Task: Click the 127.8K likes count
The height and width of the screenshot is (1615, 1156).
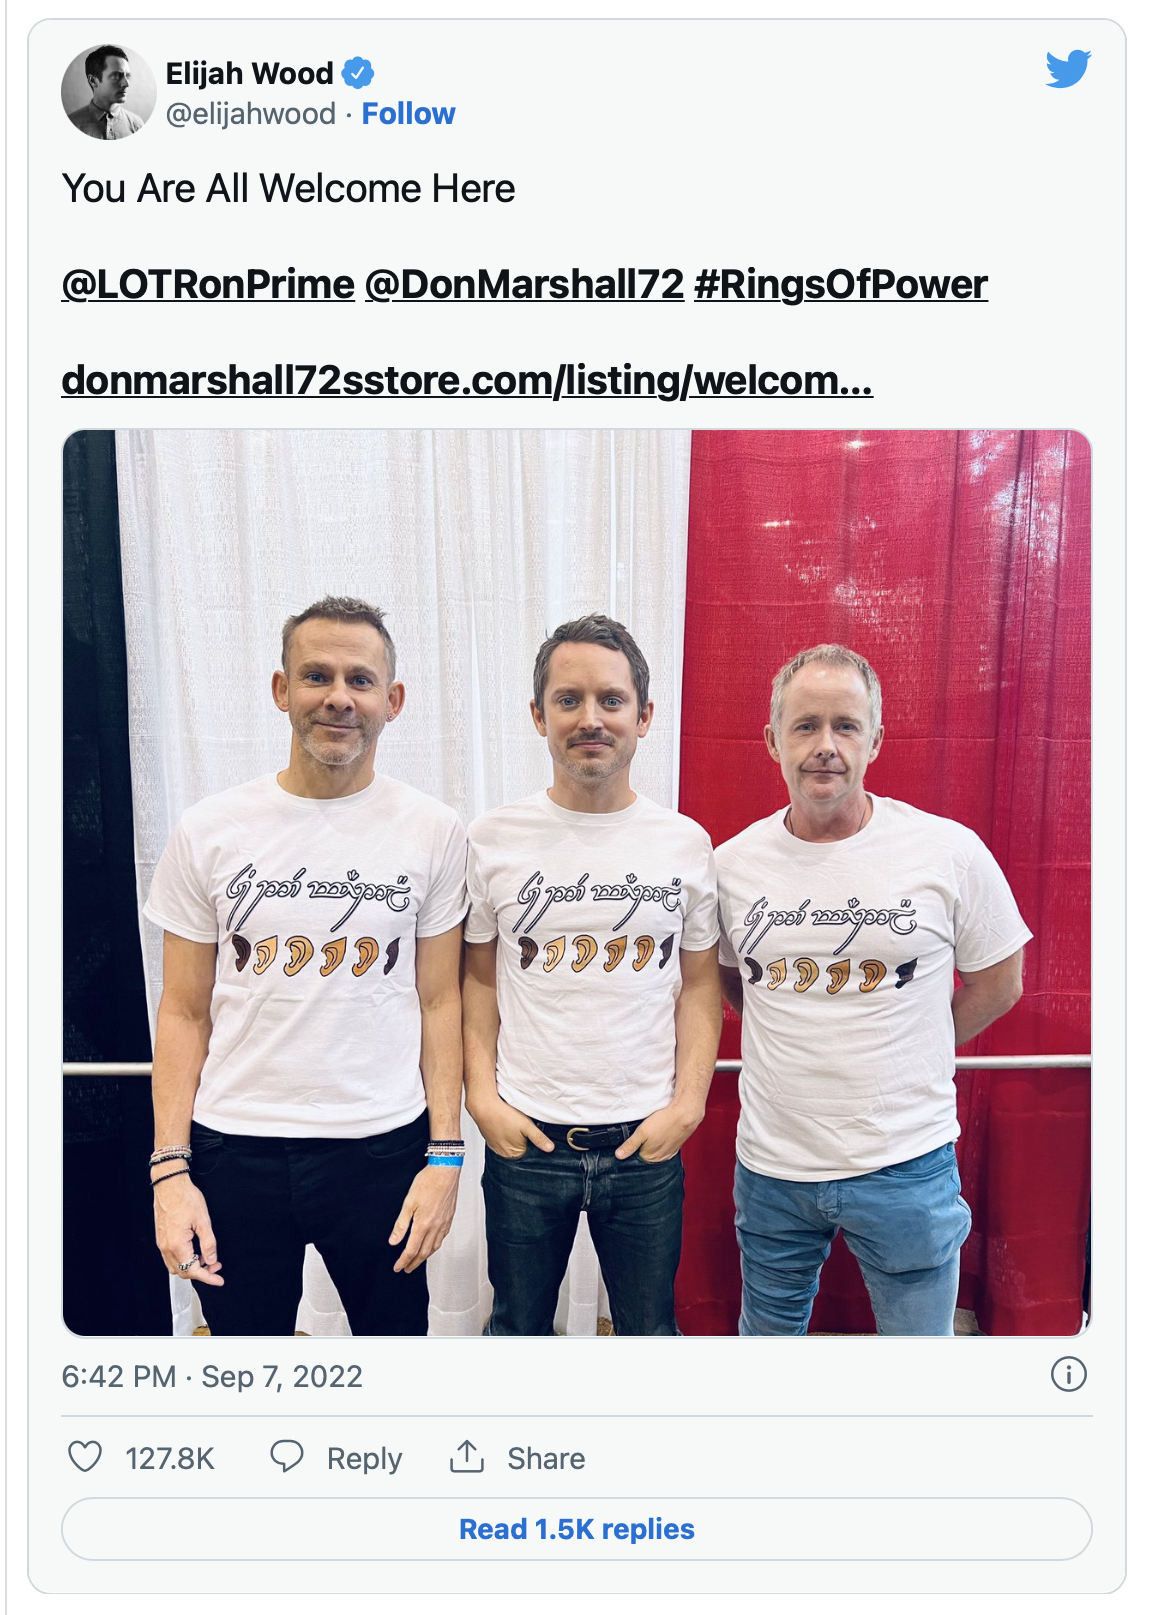Action: point(170,1458)
